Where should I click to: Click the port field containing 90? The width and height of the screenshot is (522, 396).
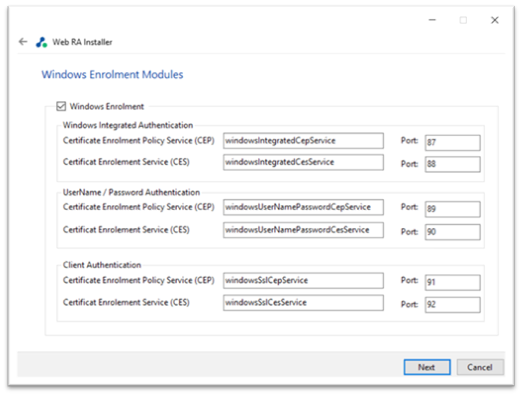click(453, 232)
